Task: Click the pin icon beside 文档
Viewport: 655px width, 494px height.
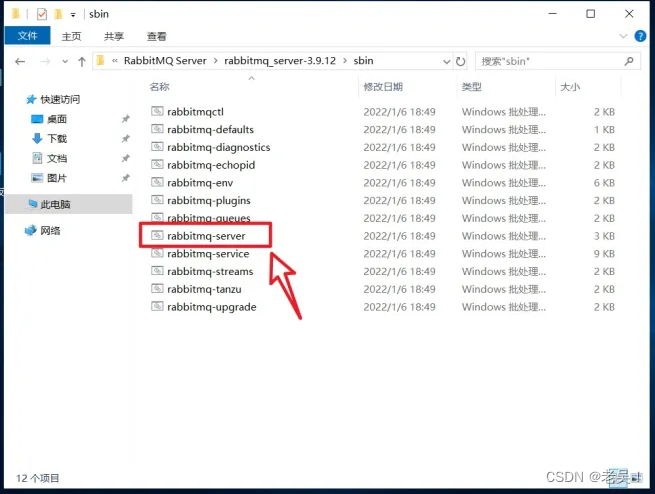Action: [x=125, y=158]
